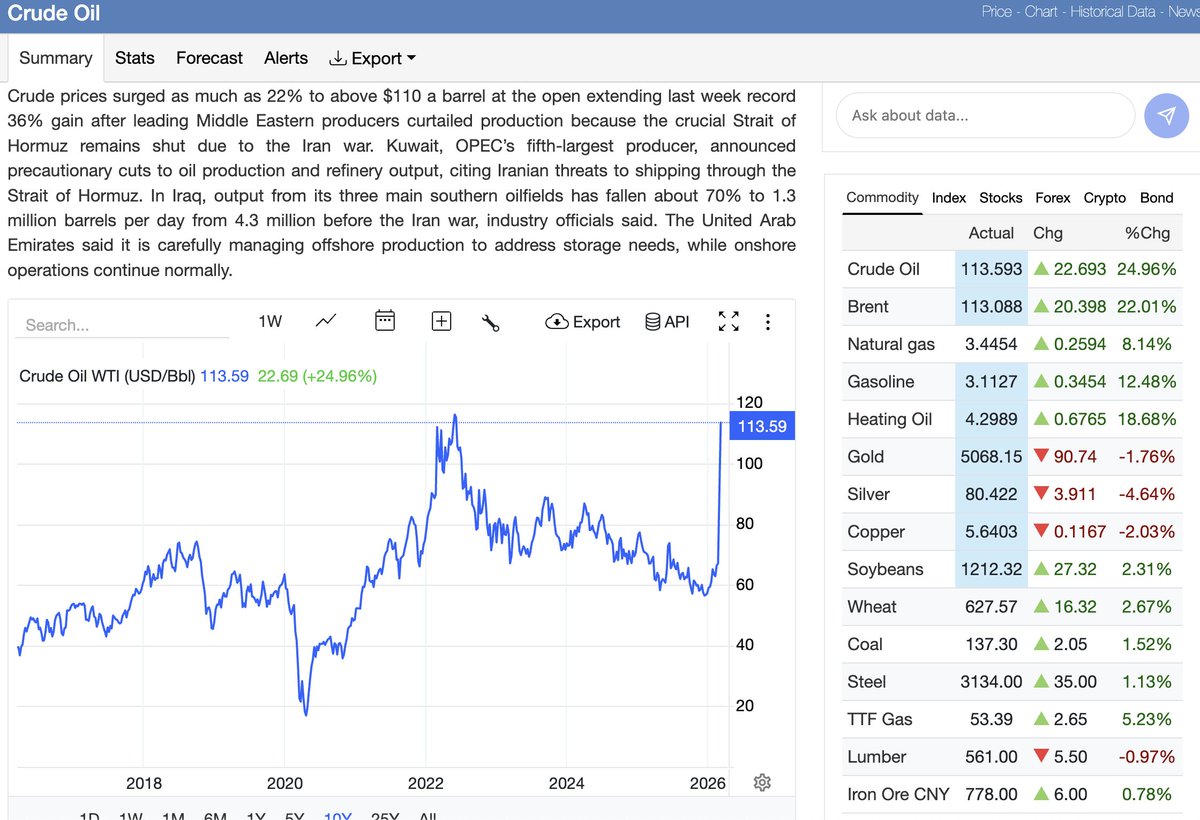The image size is (1200, 820).
Task: Open the Steel commodity link
Action: [866, 682]
